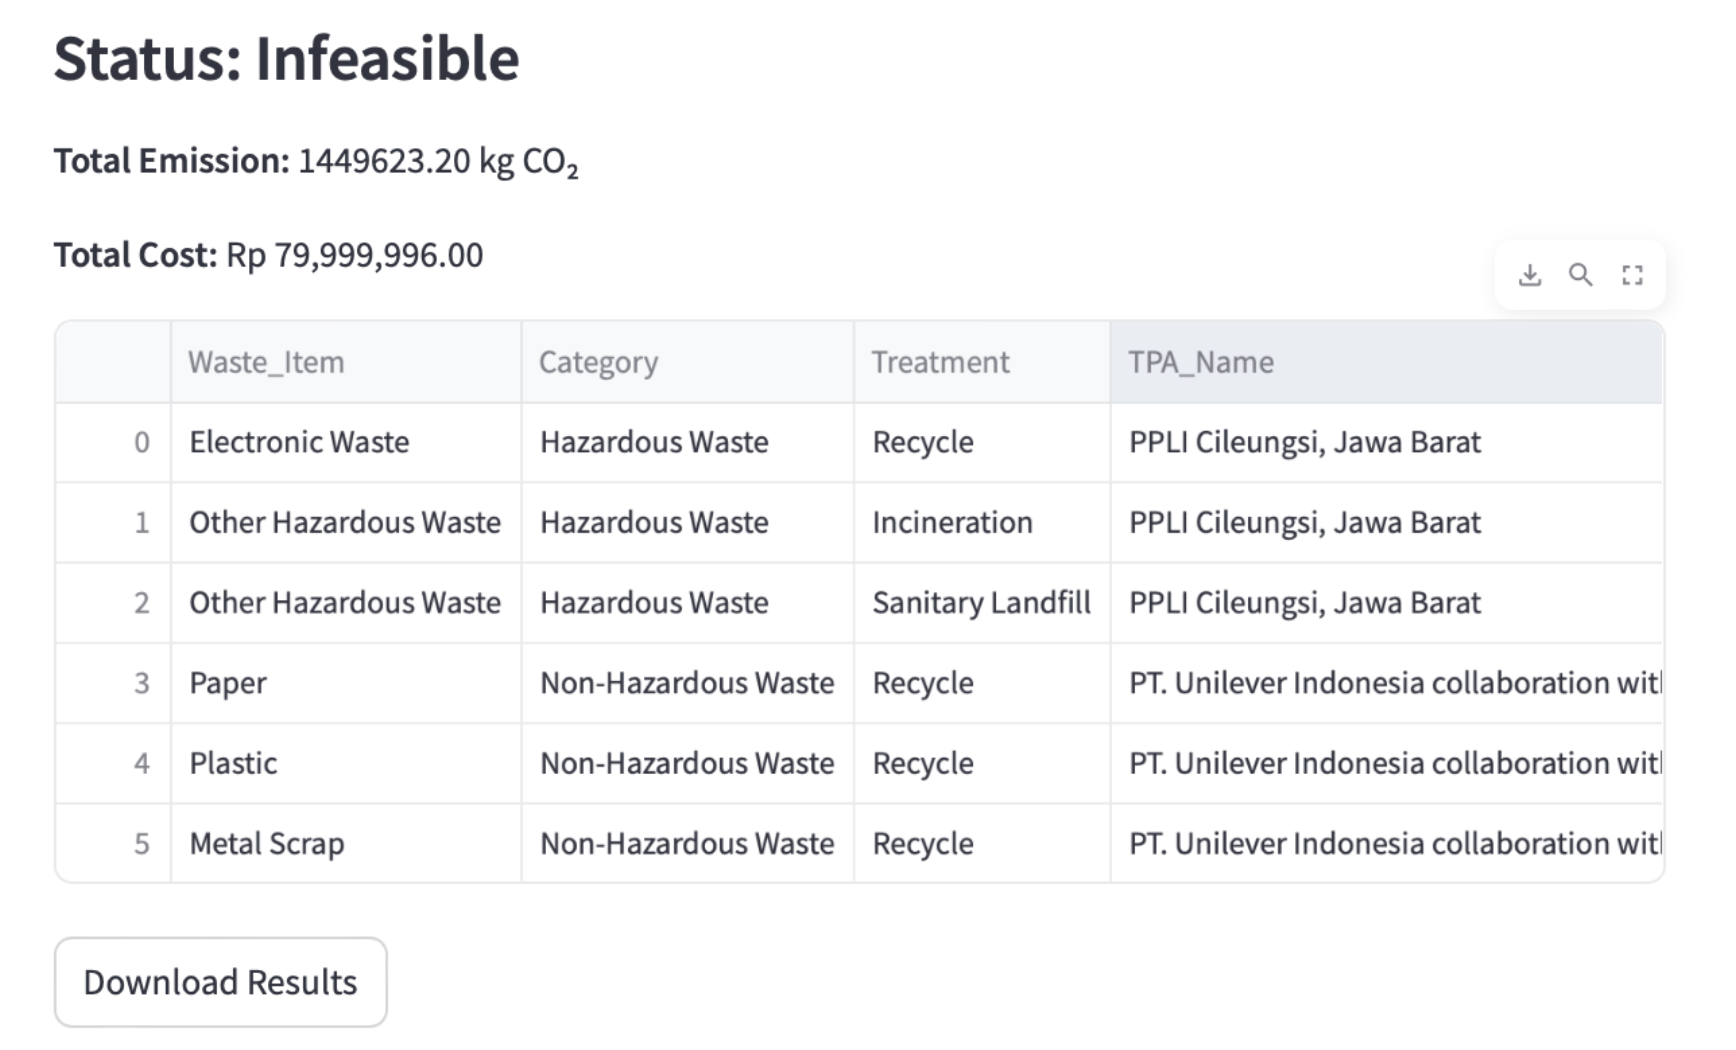Select the Electronic Waste cell

point(346,443)
